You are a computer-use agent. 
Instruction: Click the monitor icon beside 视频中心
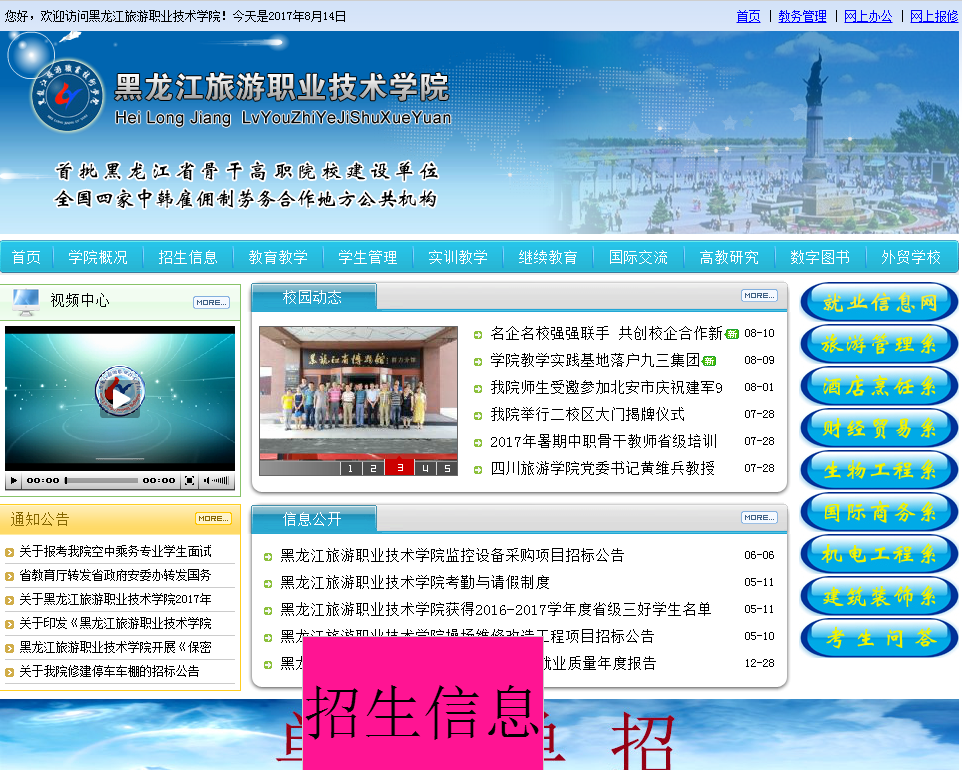click(x=26, y=300)
